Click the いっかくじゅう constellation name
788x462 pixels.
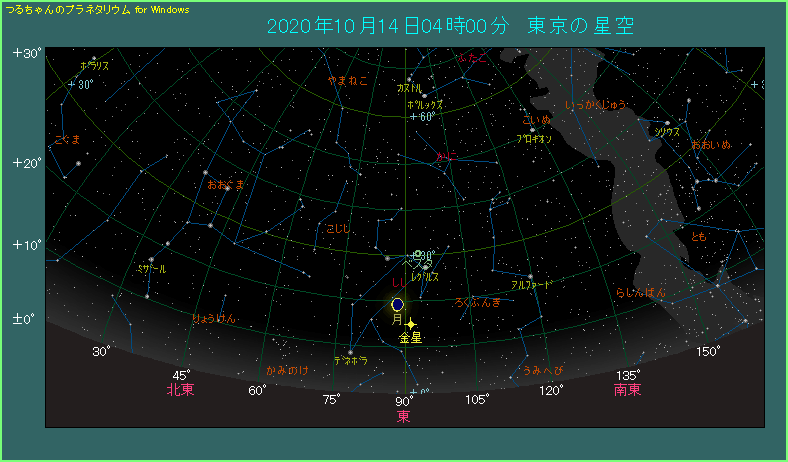pos(594,103)
